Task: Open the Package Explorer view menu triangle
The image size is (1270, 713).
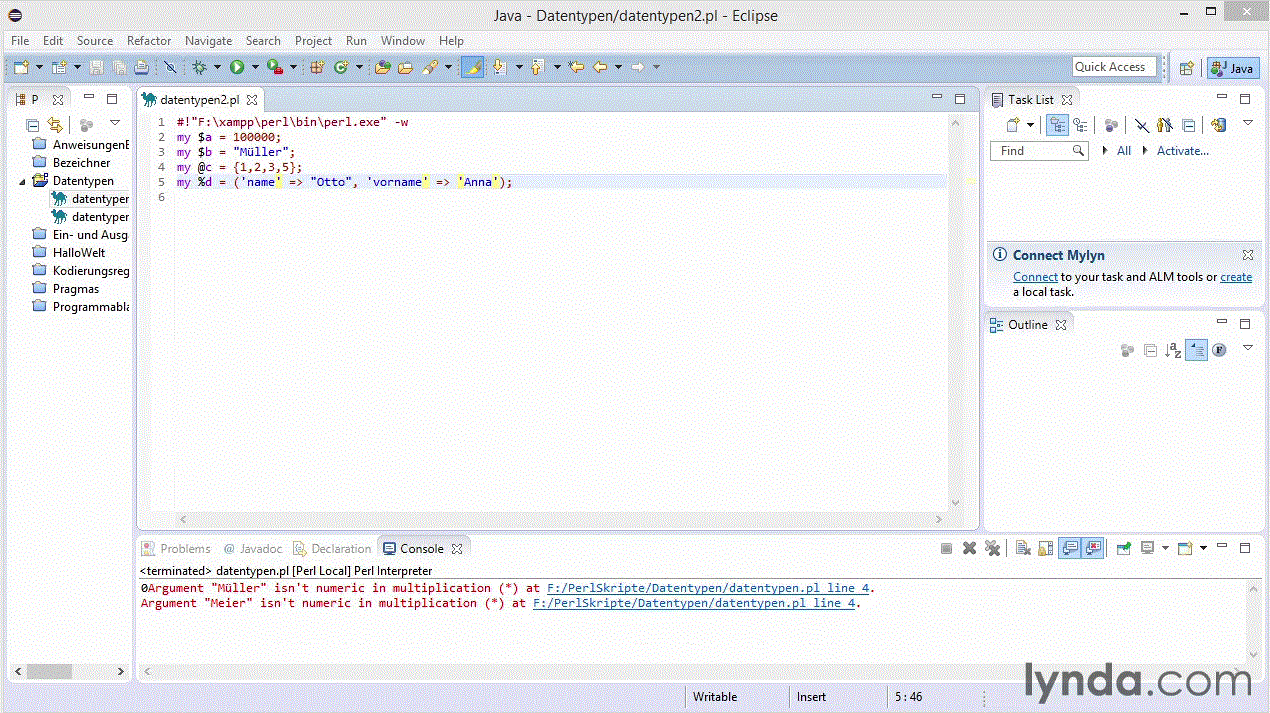Action: 115,123
